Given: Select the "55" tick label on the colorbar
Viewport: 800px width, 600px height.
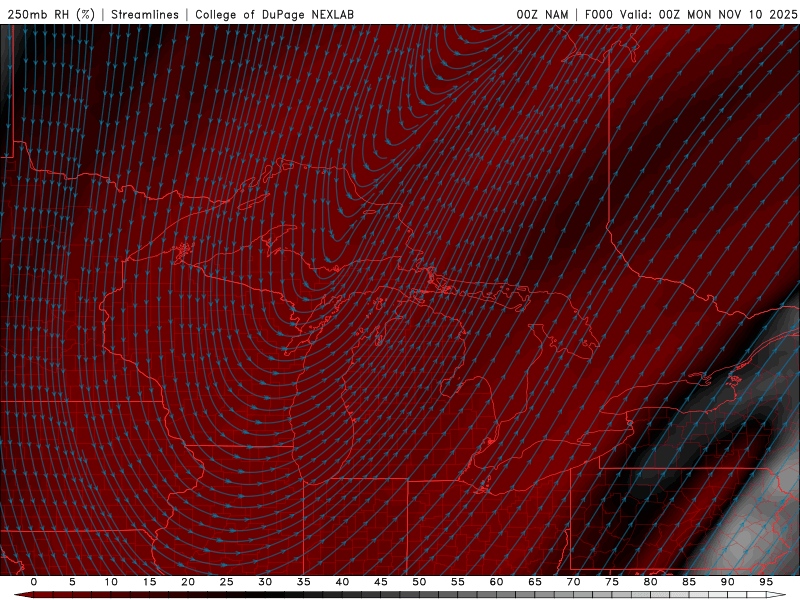Looking at the screenshot, I should 458,582.
